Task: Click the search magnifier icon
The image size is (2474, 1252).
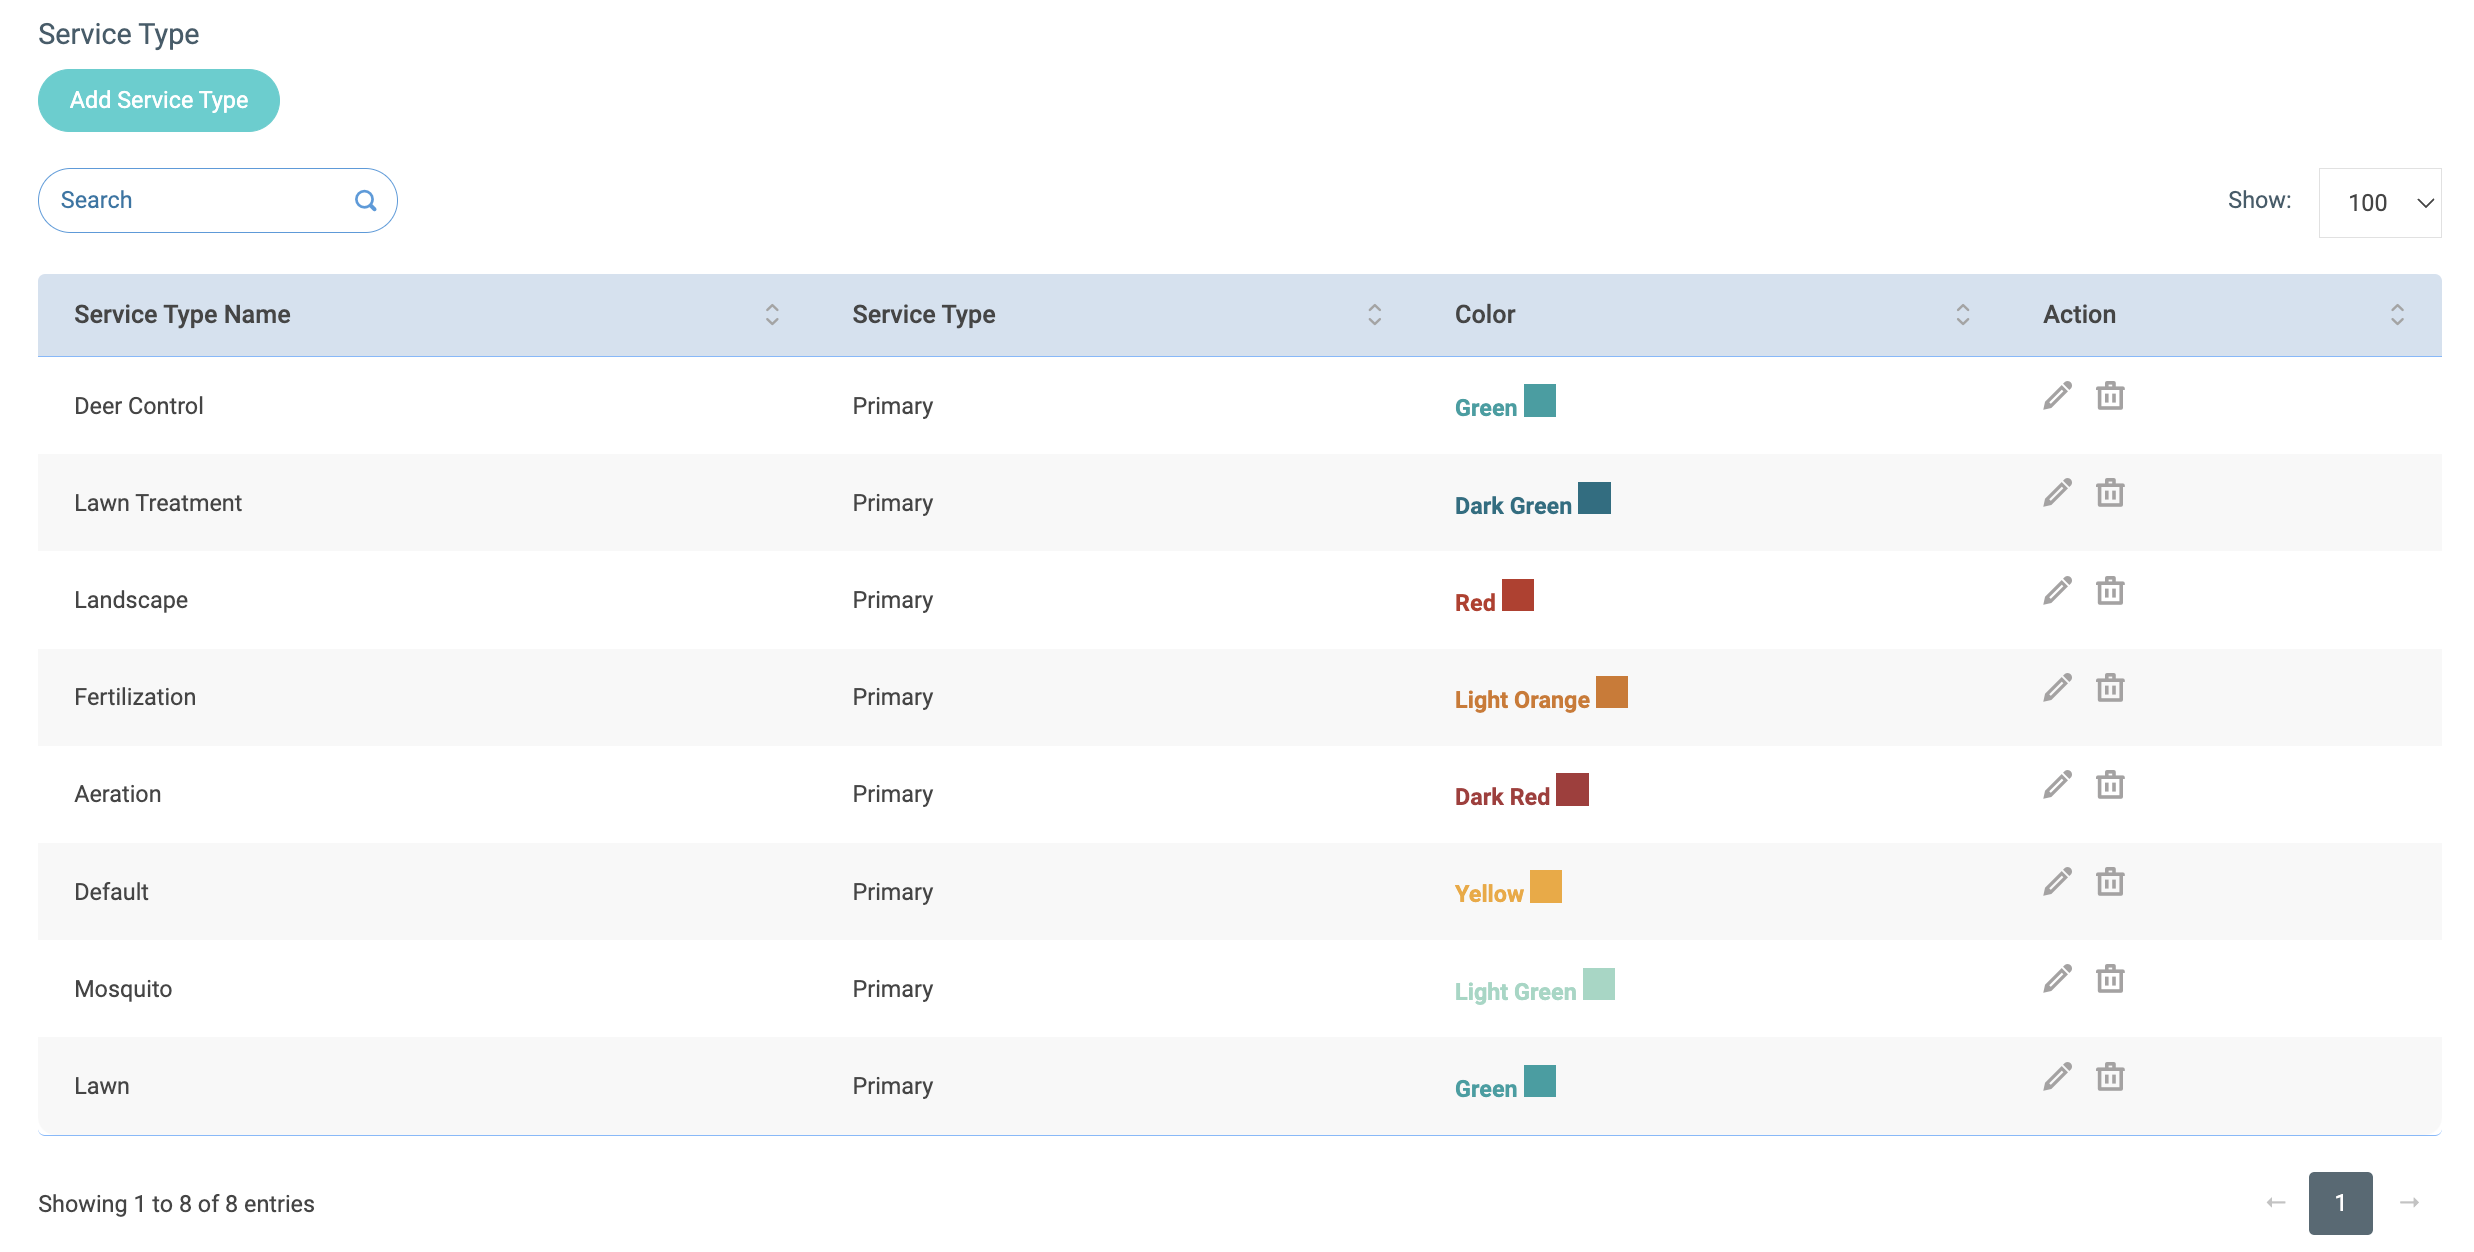Action: 366,201
